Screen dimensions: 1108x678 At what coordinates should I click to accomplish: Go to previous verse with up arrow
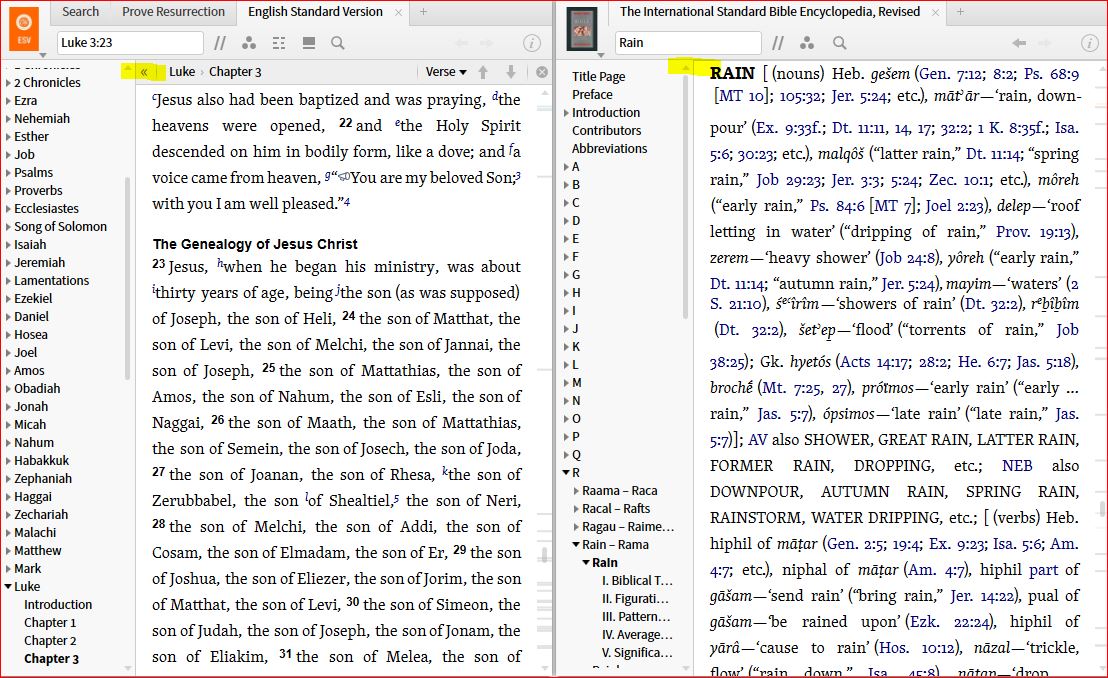point(483,72)
